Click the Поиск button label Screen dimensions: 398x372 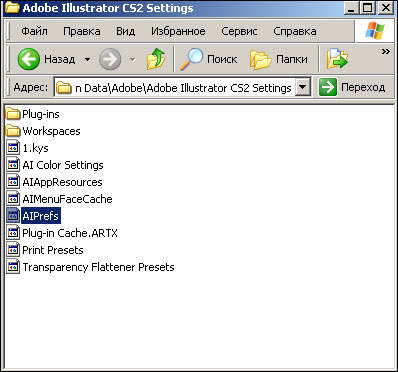click(222, 59)
